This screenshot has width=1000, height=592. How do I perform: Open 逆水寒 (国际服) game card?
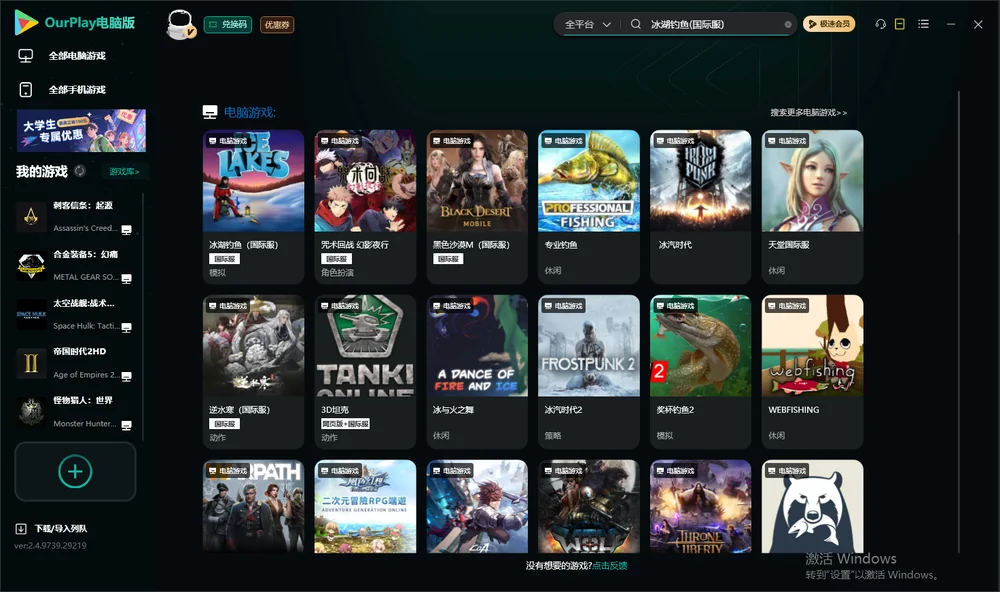[x=253, y=372]
